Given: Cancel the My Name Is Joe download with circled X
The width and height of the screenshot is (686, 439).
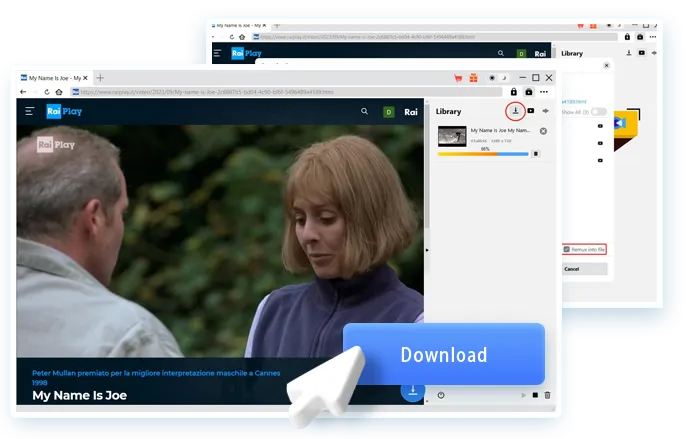Looking at the screenshot, I should click(x=543, y=131).
